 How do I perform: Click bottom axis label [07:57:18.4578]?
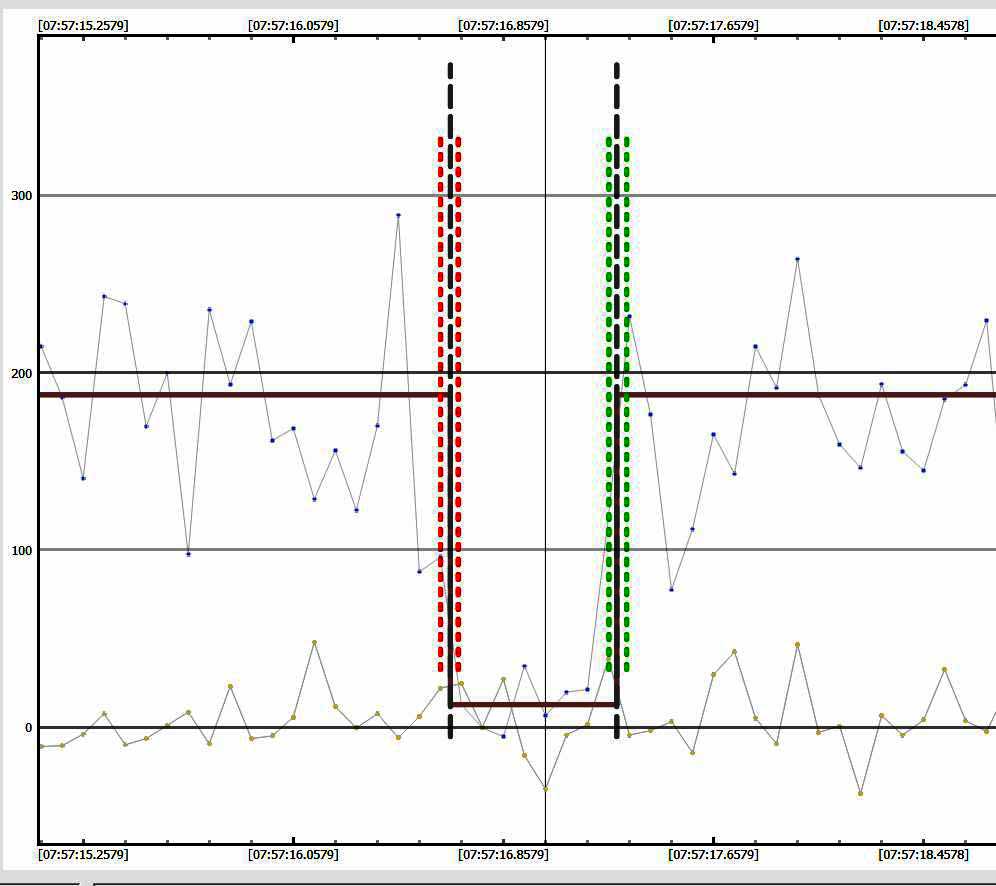(924, 854)
